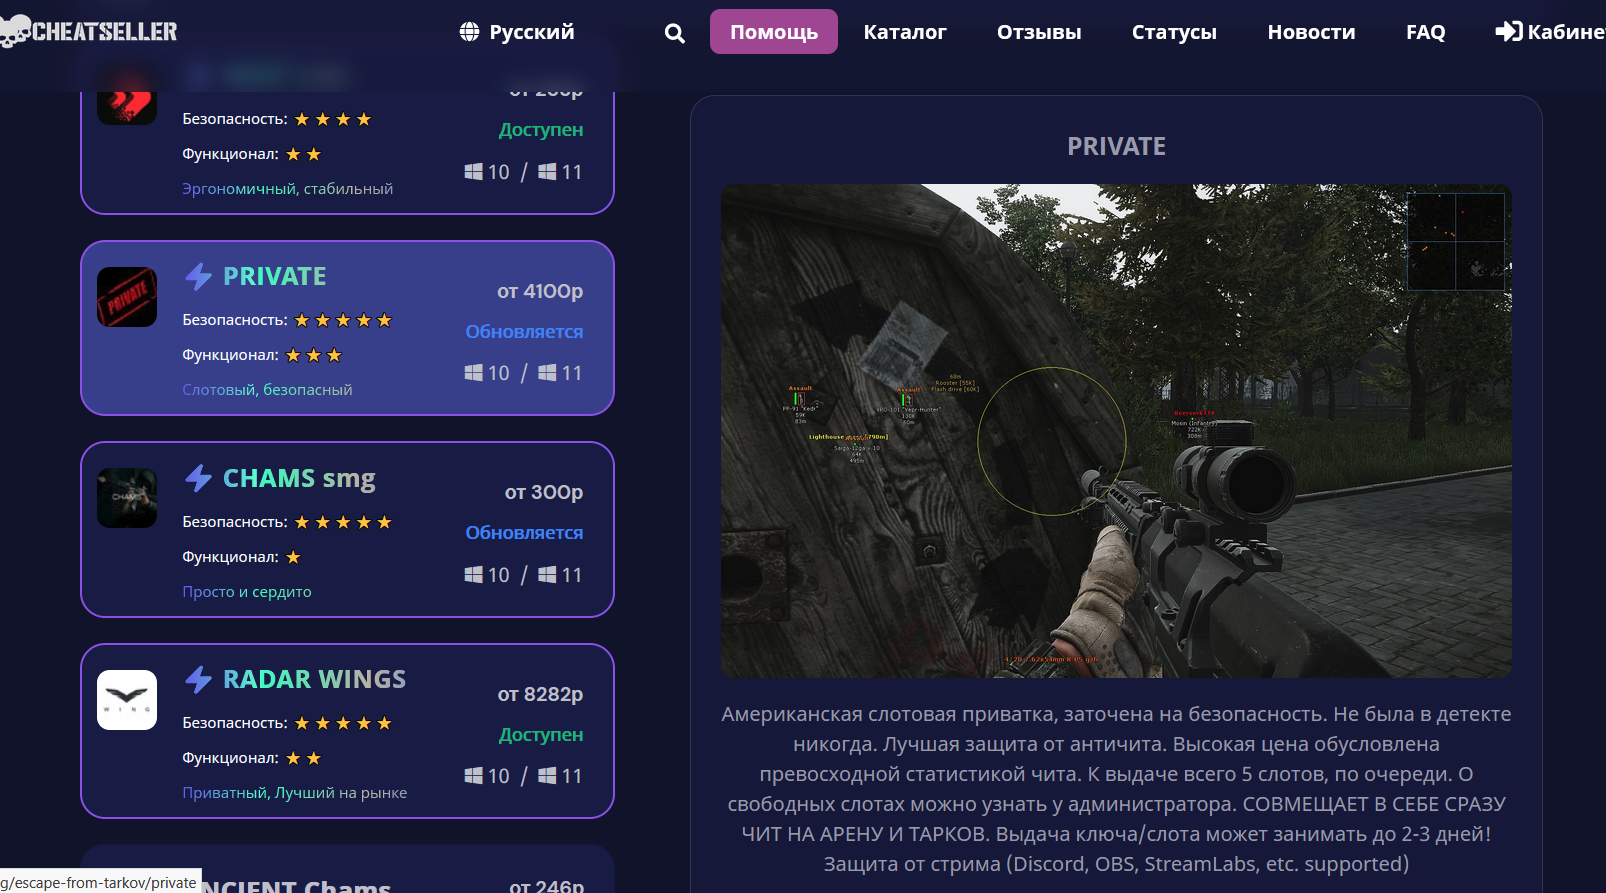Image resolution: width=1606 pixels, height=893 pixels.
Task: Open the Помощь menu item
Action: pyautogui.click(x=774, y=32)
